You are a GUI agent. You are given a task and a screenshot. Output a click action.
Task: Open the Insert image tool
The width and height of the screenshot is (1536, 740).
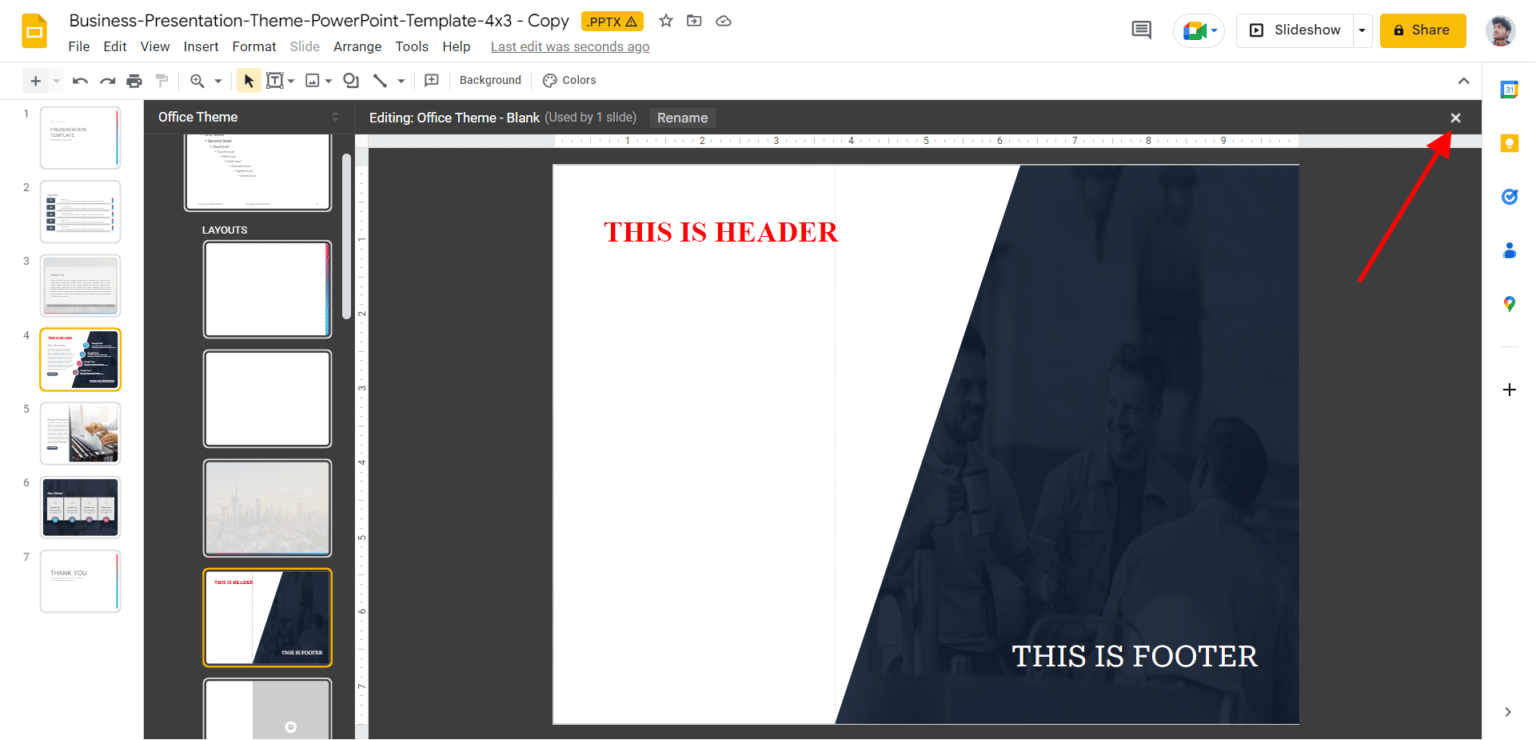coord(313,80)
